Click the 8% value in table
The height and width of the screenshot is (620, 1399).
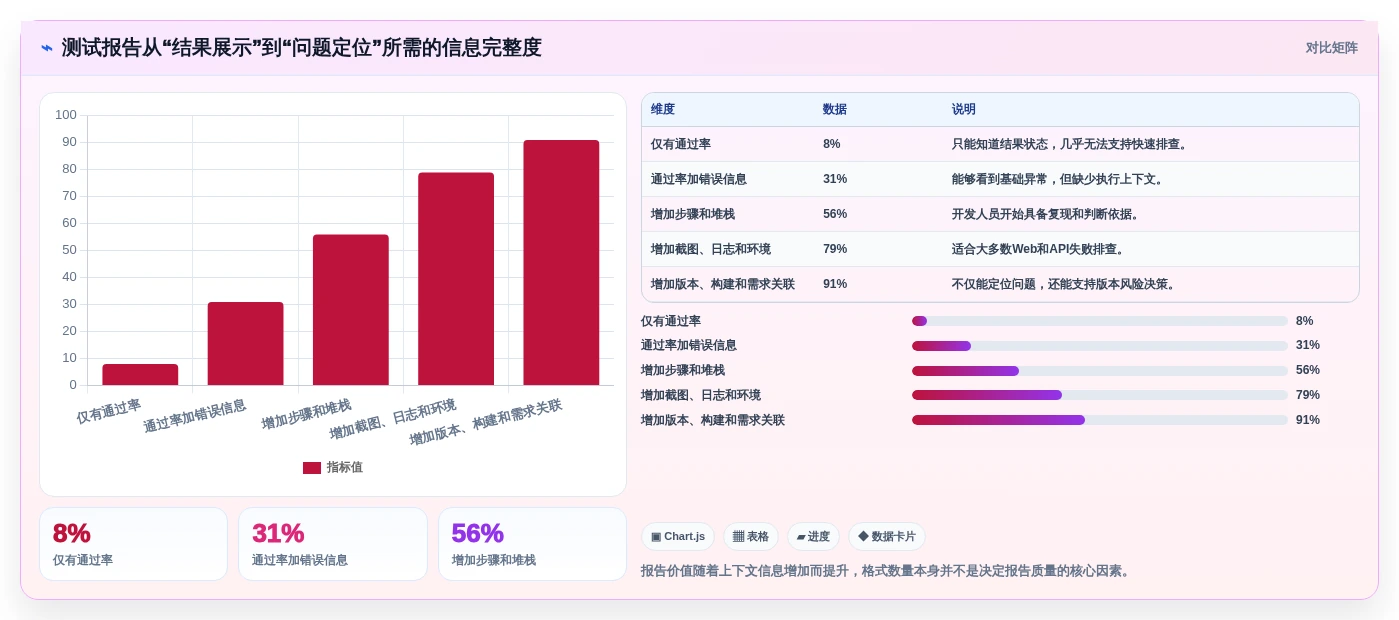[x=832, y=144]
